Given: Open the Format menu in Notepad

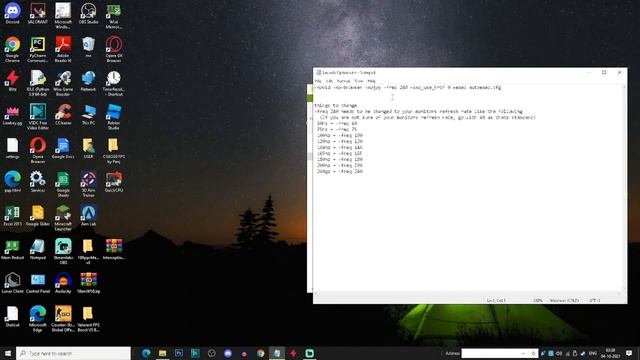Looking at the screenshot, I should tap(343, 81).
